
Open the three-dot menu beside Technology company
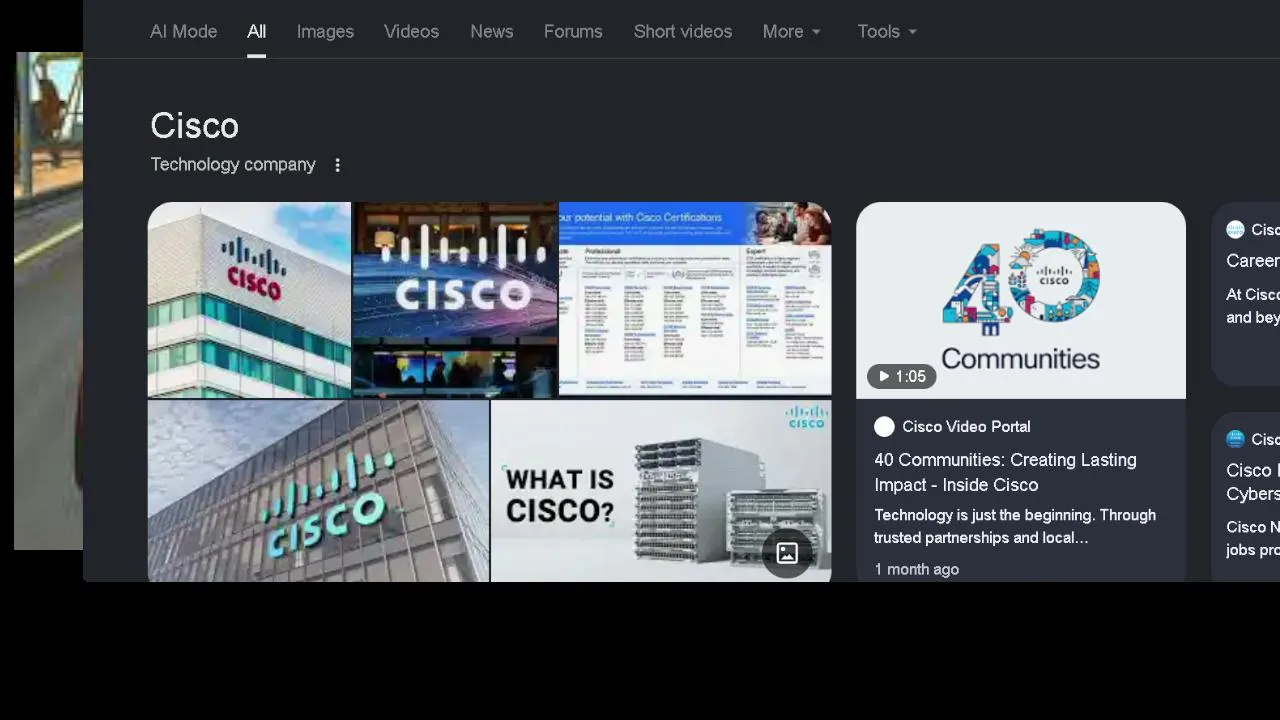(337, 165)
